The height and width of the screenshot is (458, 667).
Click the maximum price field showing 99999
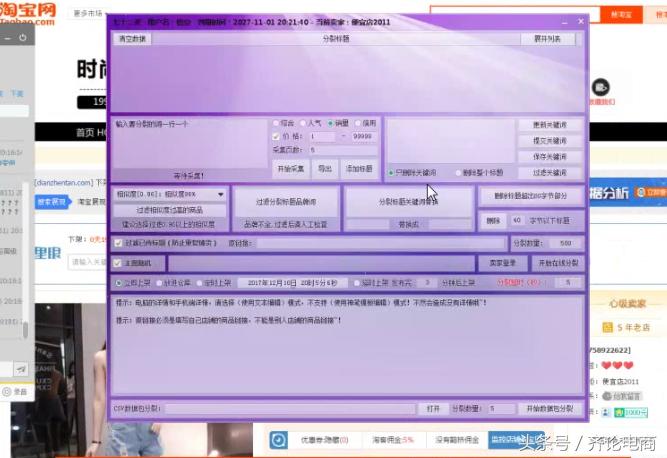coord(363,137)
